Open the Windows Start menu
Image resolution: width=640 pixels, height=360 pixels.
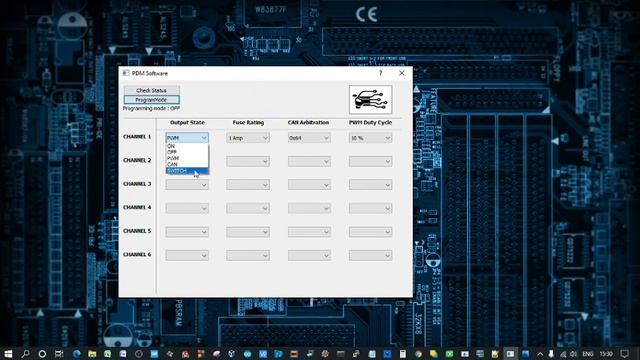coord(8,353)
